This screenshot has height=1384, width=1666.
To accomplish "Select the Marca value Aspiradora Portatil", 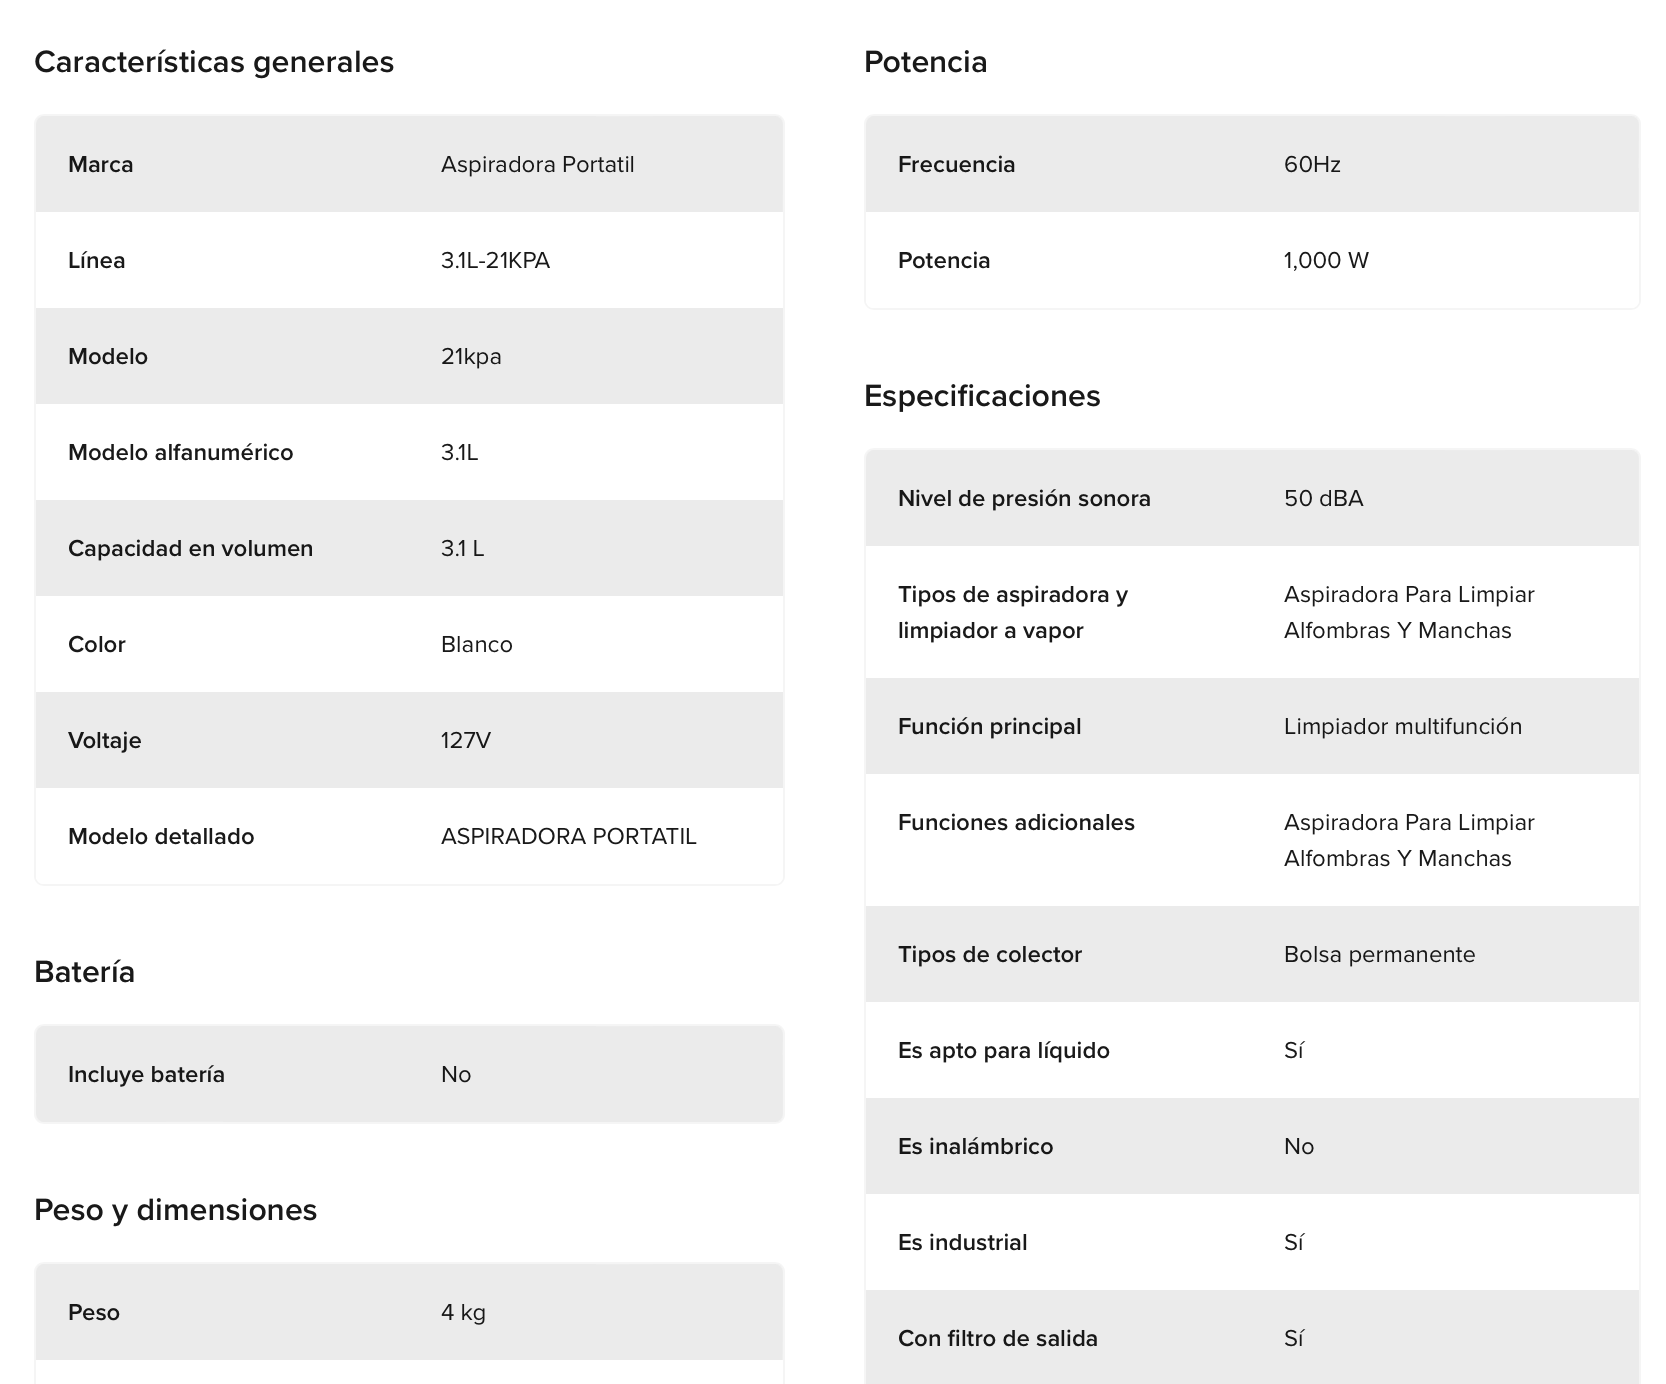I will pyautogui.click(x=537, y=164).
